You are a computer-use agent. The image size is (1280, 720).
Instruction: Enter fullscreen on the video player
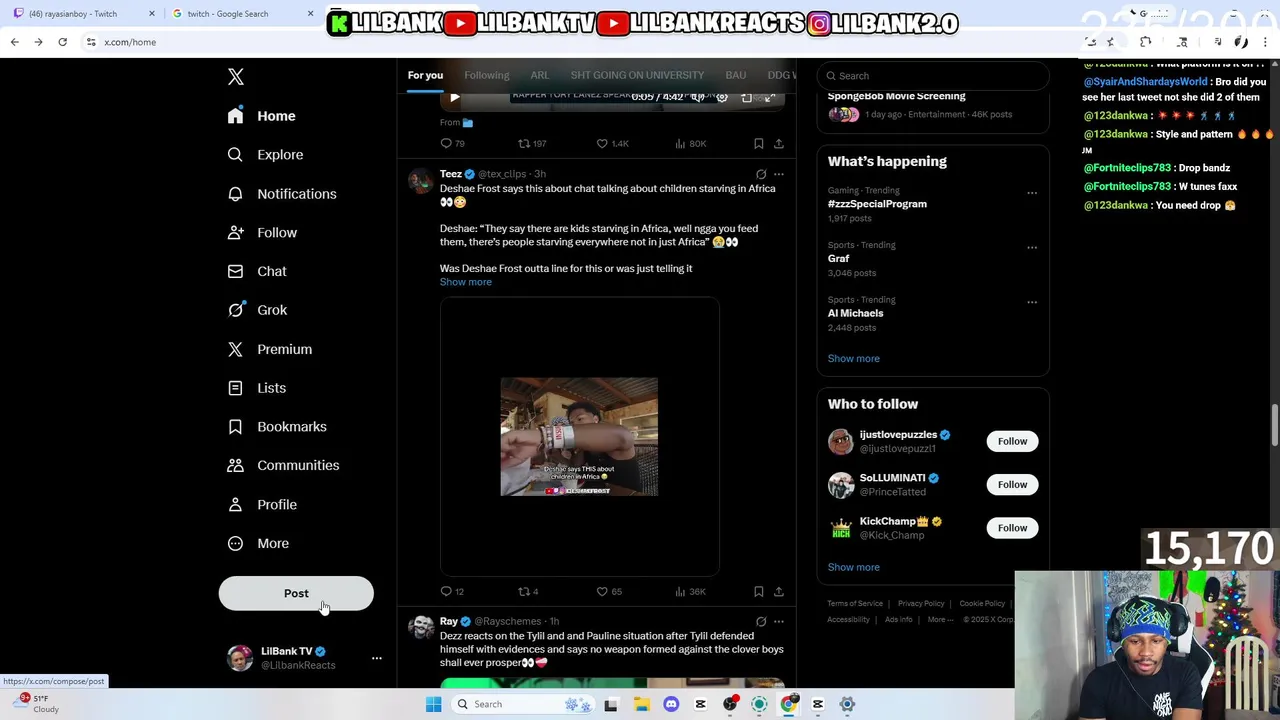point(770,97)
